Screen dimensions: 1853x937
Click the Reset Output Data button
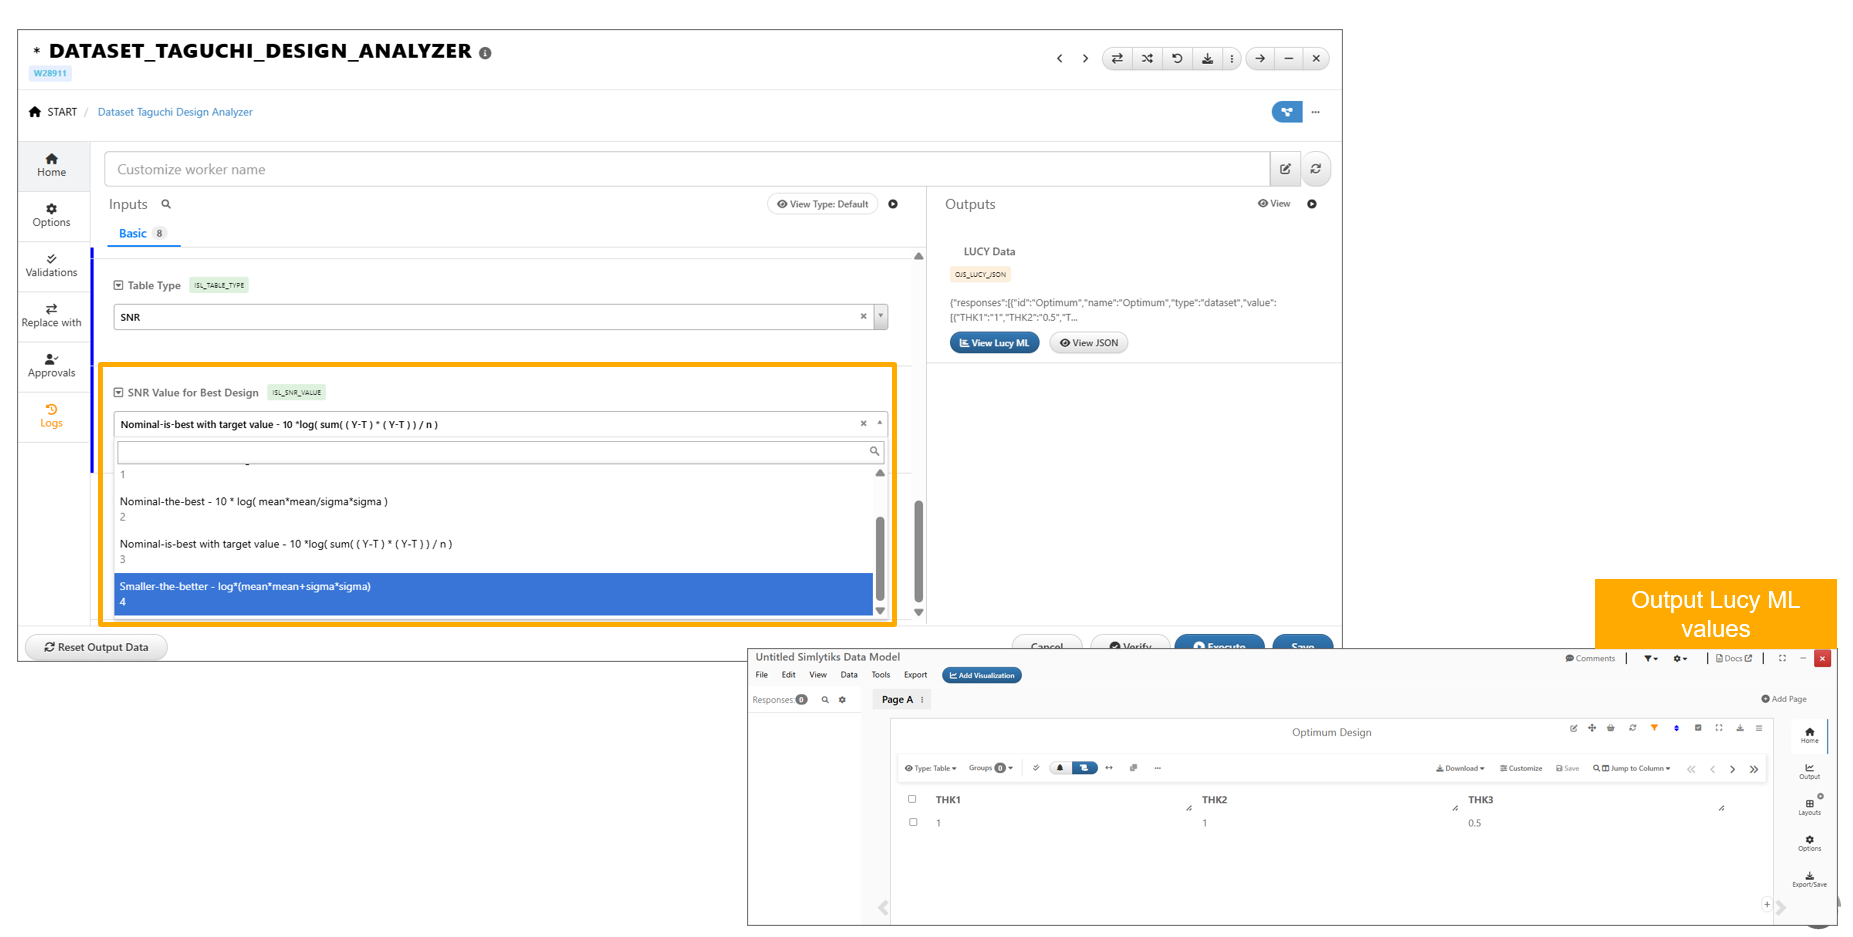96,647
